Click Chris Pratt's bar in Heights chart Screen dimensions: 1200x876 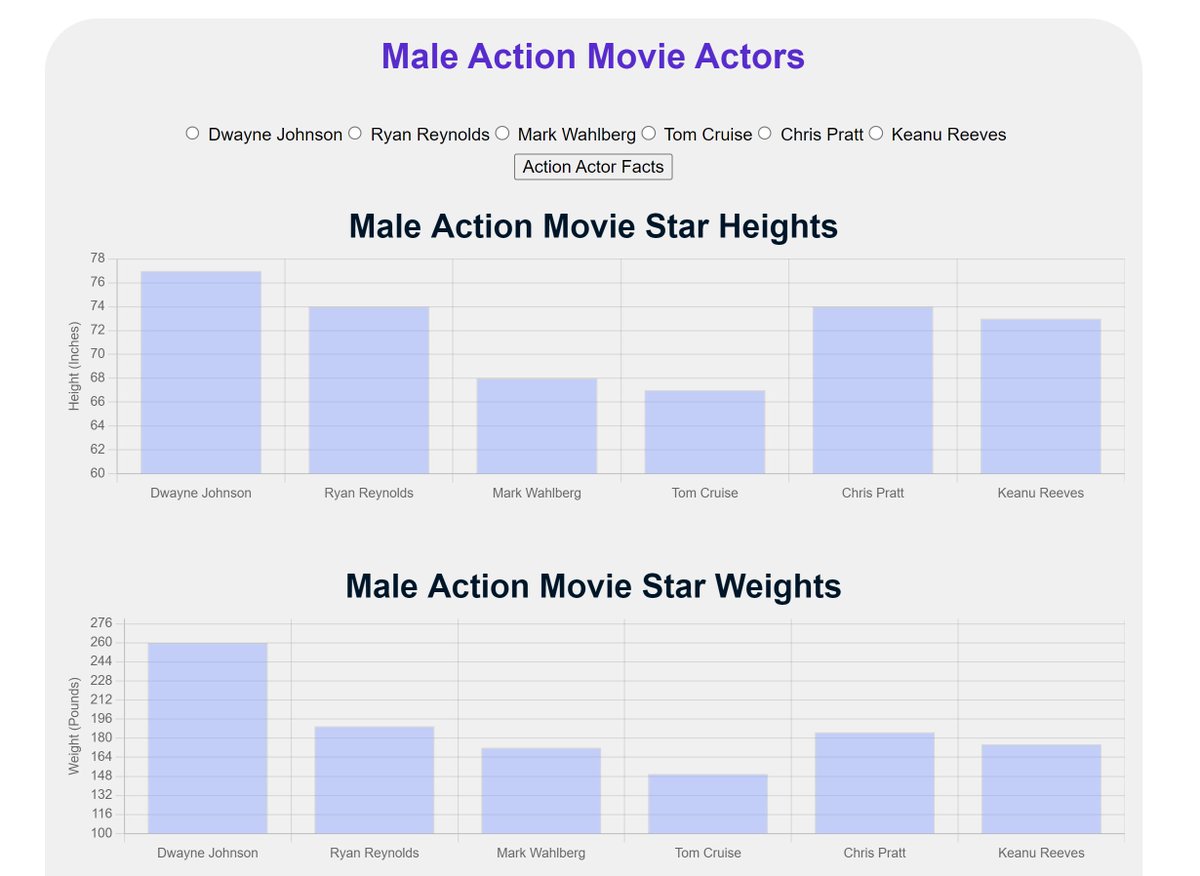873,390
